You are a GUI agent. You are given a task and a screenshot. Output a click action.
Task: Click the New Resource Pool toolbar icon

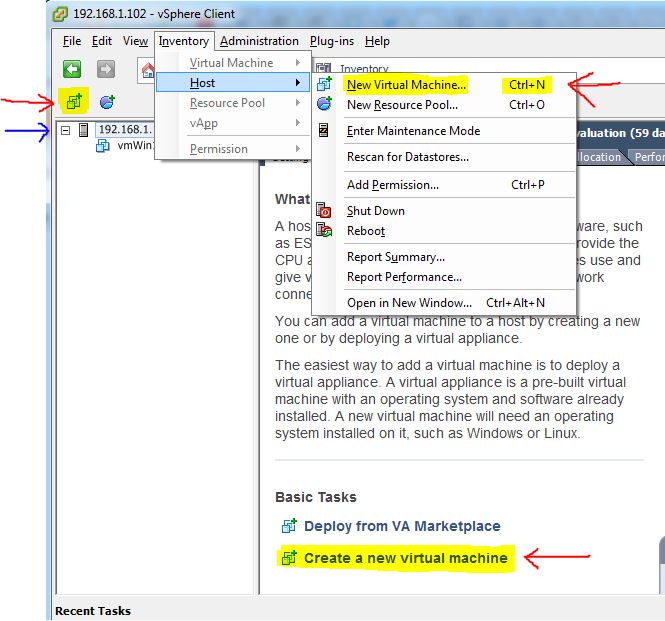click(x=107, y=102)
